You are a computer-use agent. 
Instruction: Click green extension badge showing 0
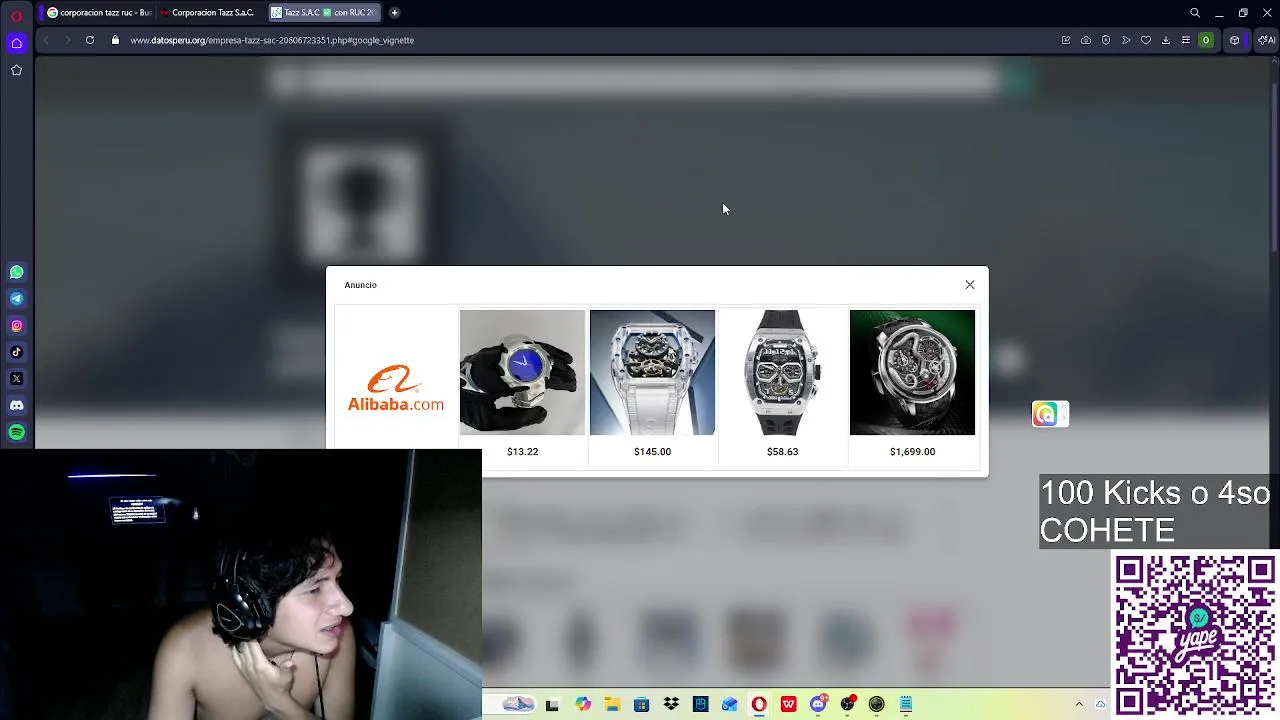(1206, 40)
